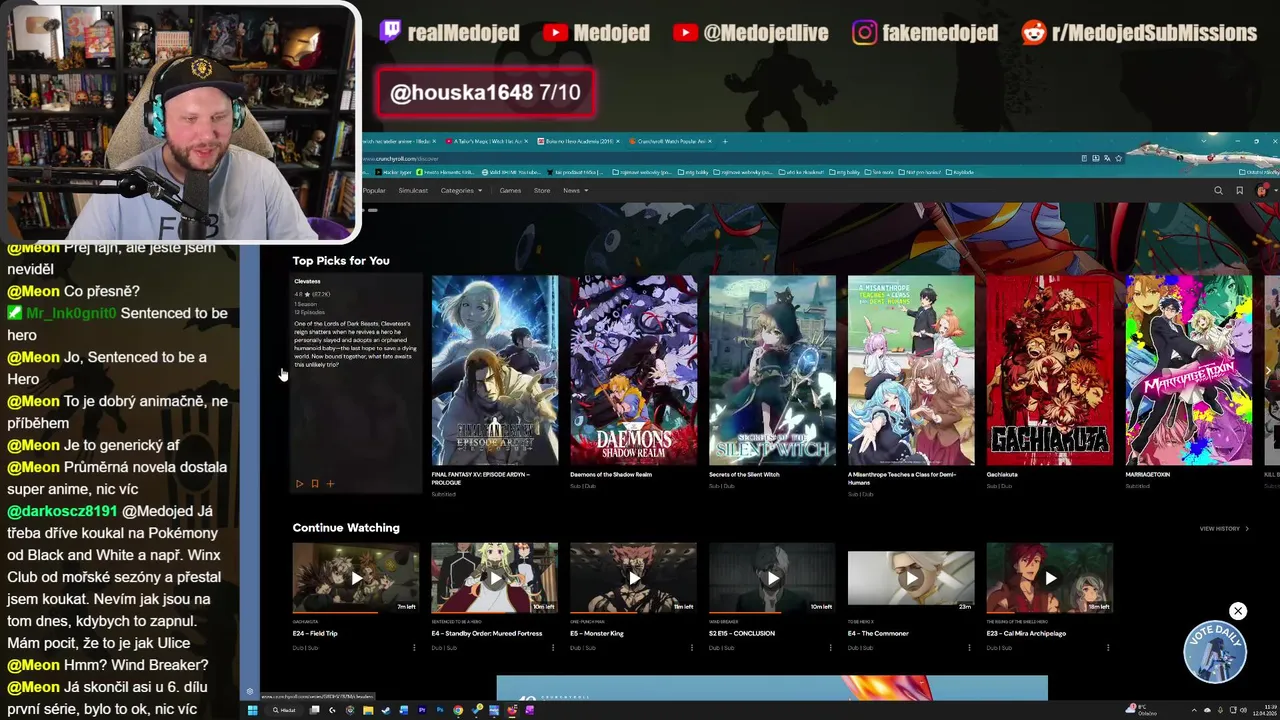Open a new browser tab

click(x=725, y=141)
